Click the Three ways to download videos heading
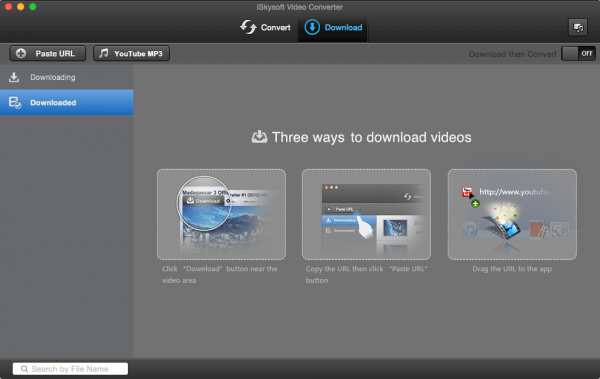 372,137
